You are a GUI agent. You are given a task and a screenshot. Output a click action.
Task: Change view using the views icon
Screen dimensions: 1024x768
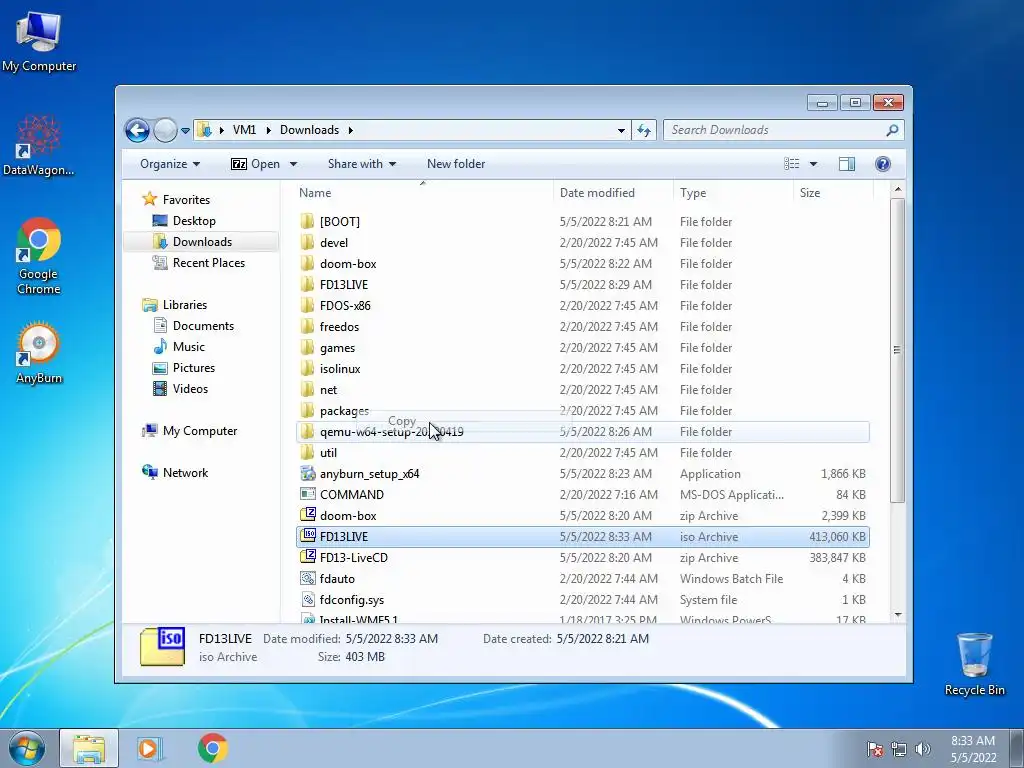(x=792, y=164)
